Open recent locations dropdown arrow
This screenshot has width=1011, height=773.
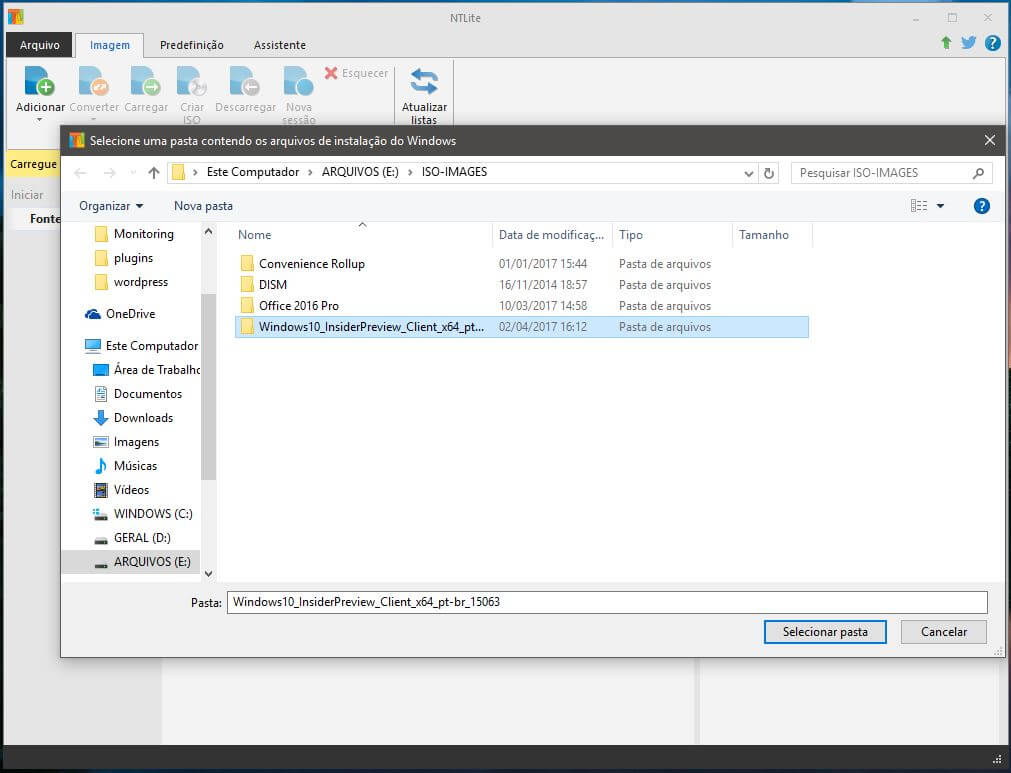point(133,173)
